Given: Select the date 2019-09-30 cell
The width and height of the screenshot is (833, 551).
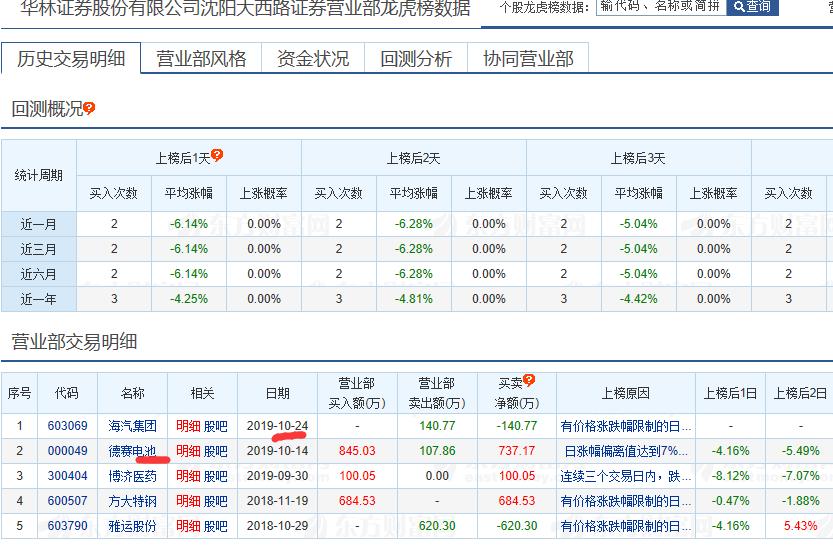Looking at the screenshot, I should 277,476.
